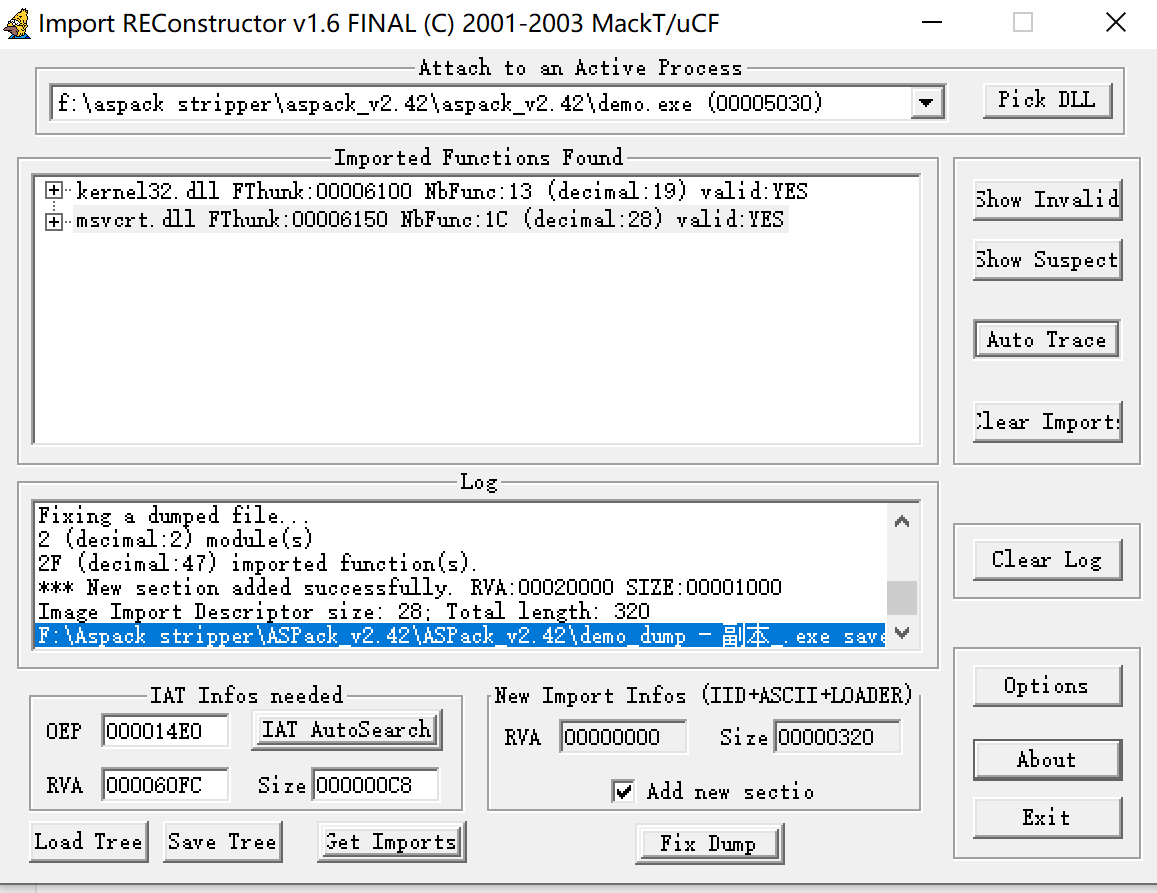Click the Clear Log button
Viewport: 1157px width, 893px height.
pos(1046,559)
